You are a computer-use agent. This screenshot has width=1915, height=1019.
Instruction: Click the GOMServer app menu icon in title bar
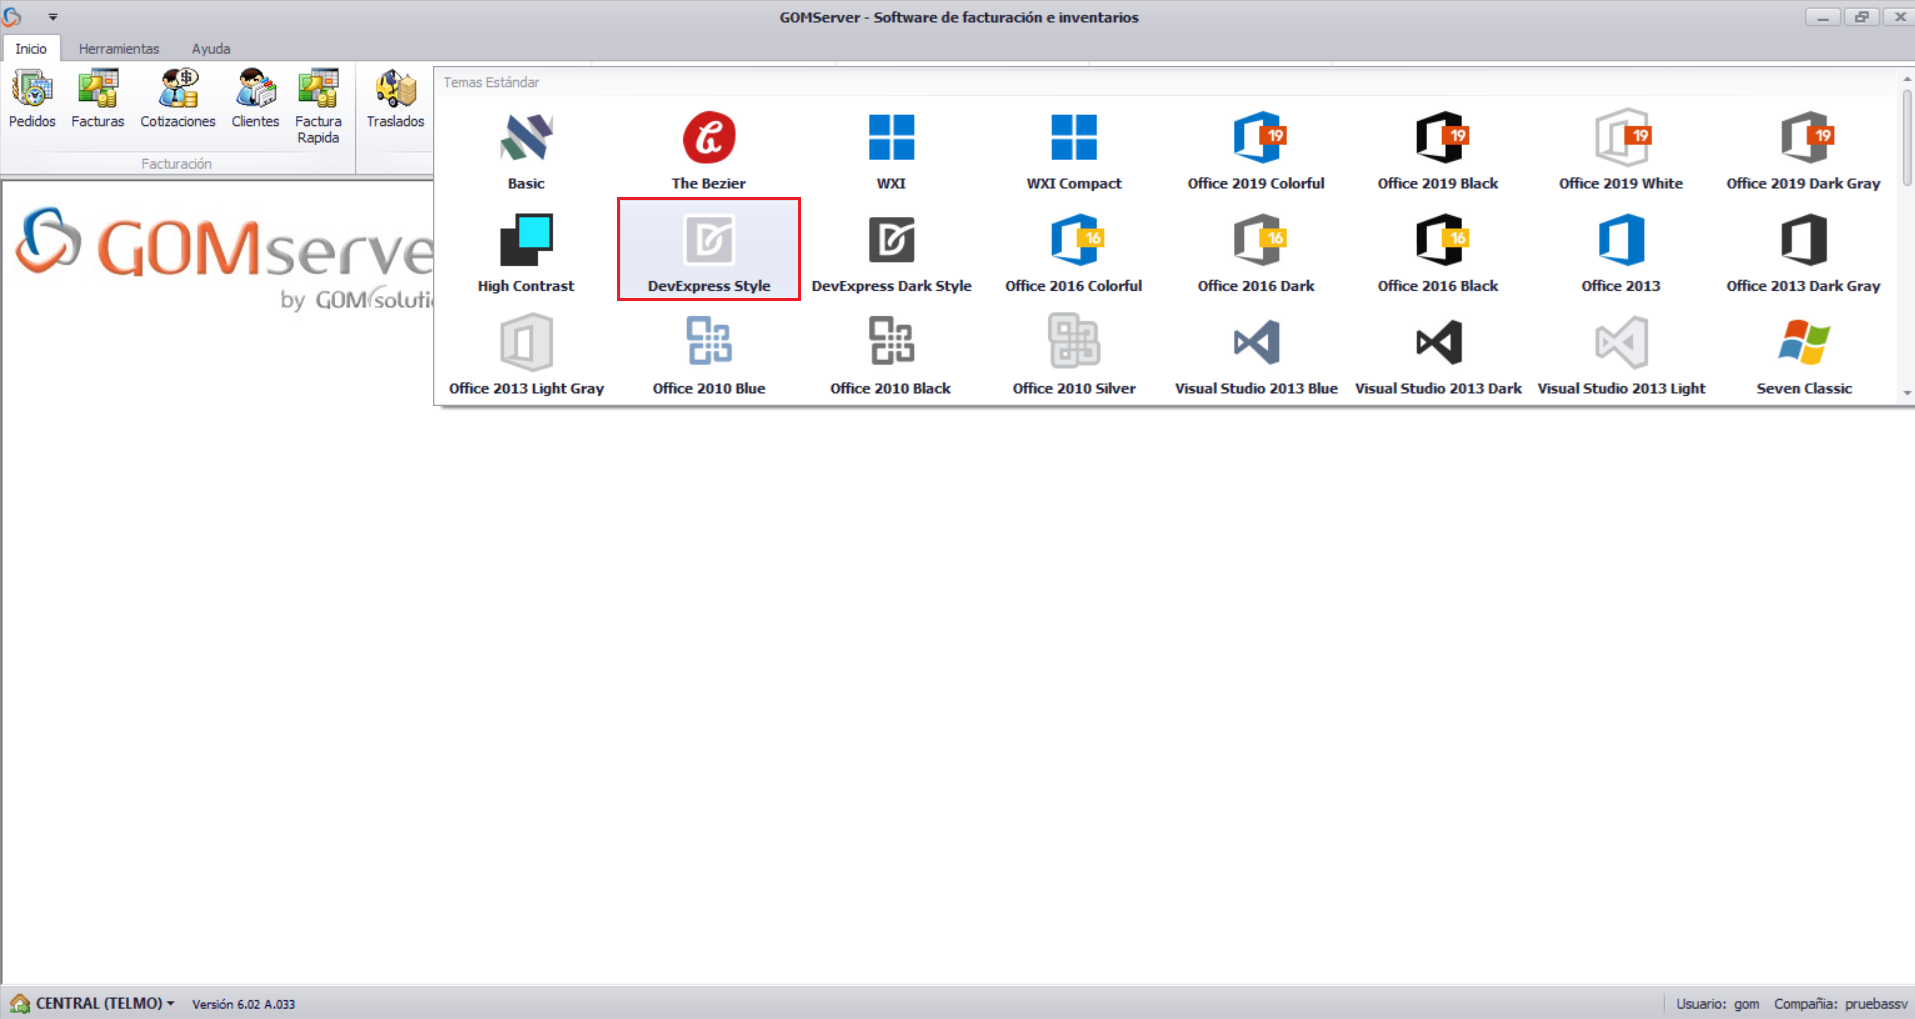[14, 16]
